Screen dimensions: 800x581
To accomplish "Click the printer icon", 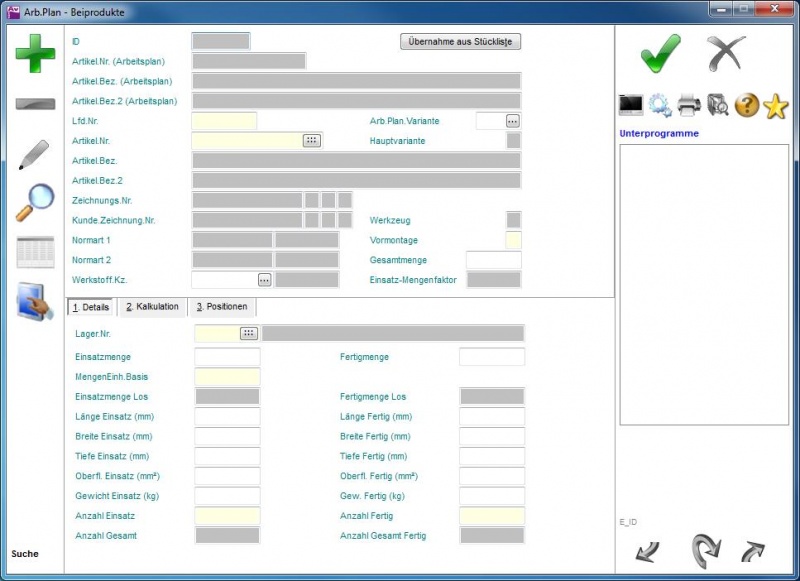I will 689,105.
